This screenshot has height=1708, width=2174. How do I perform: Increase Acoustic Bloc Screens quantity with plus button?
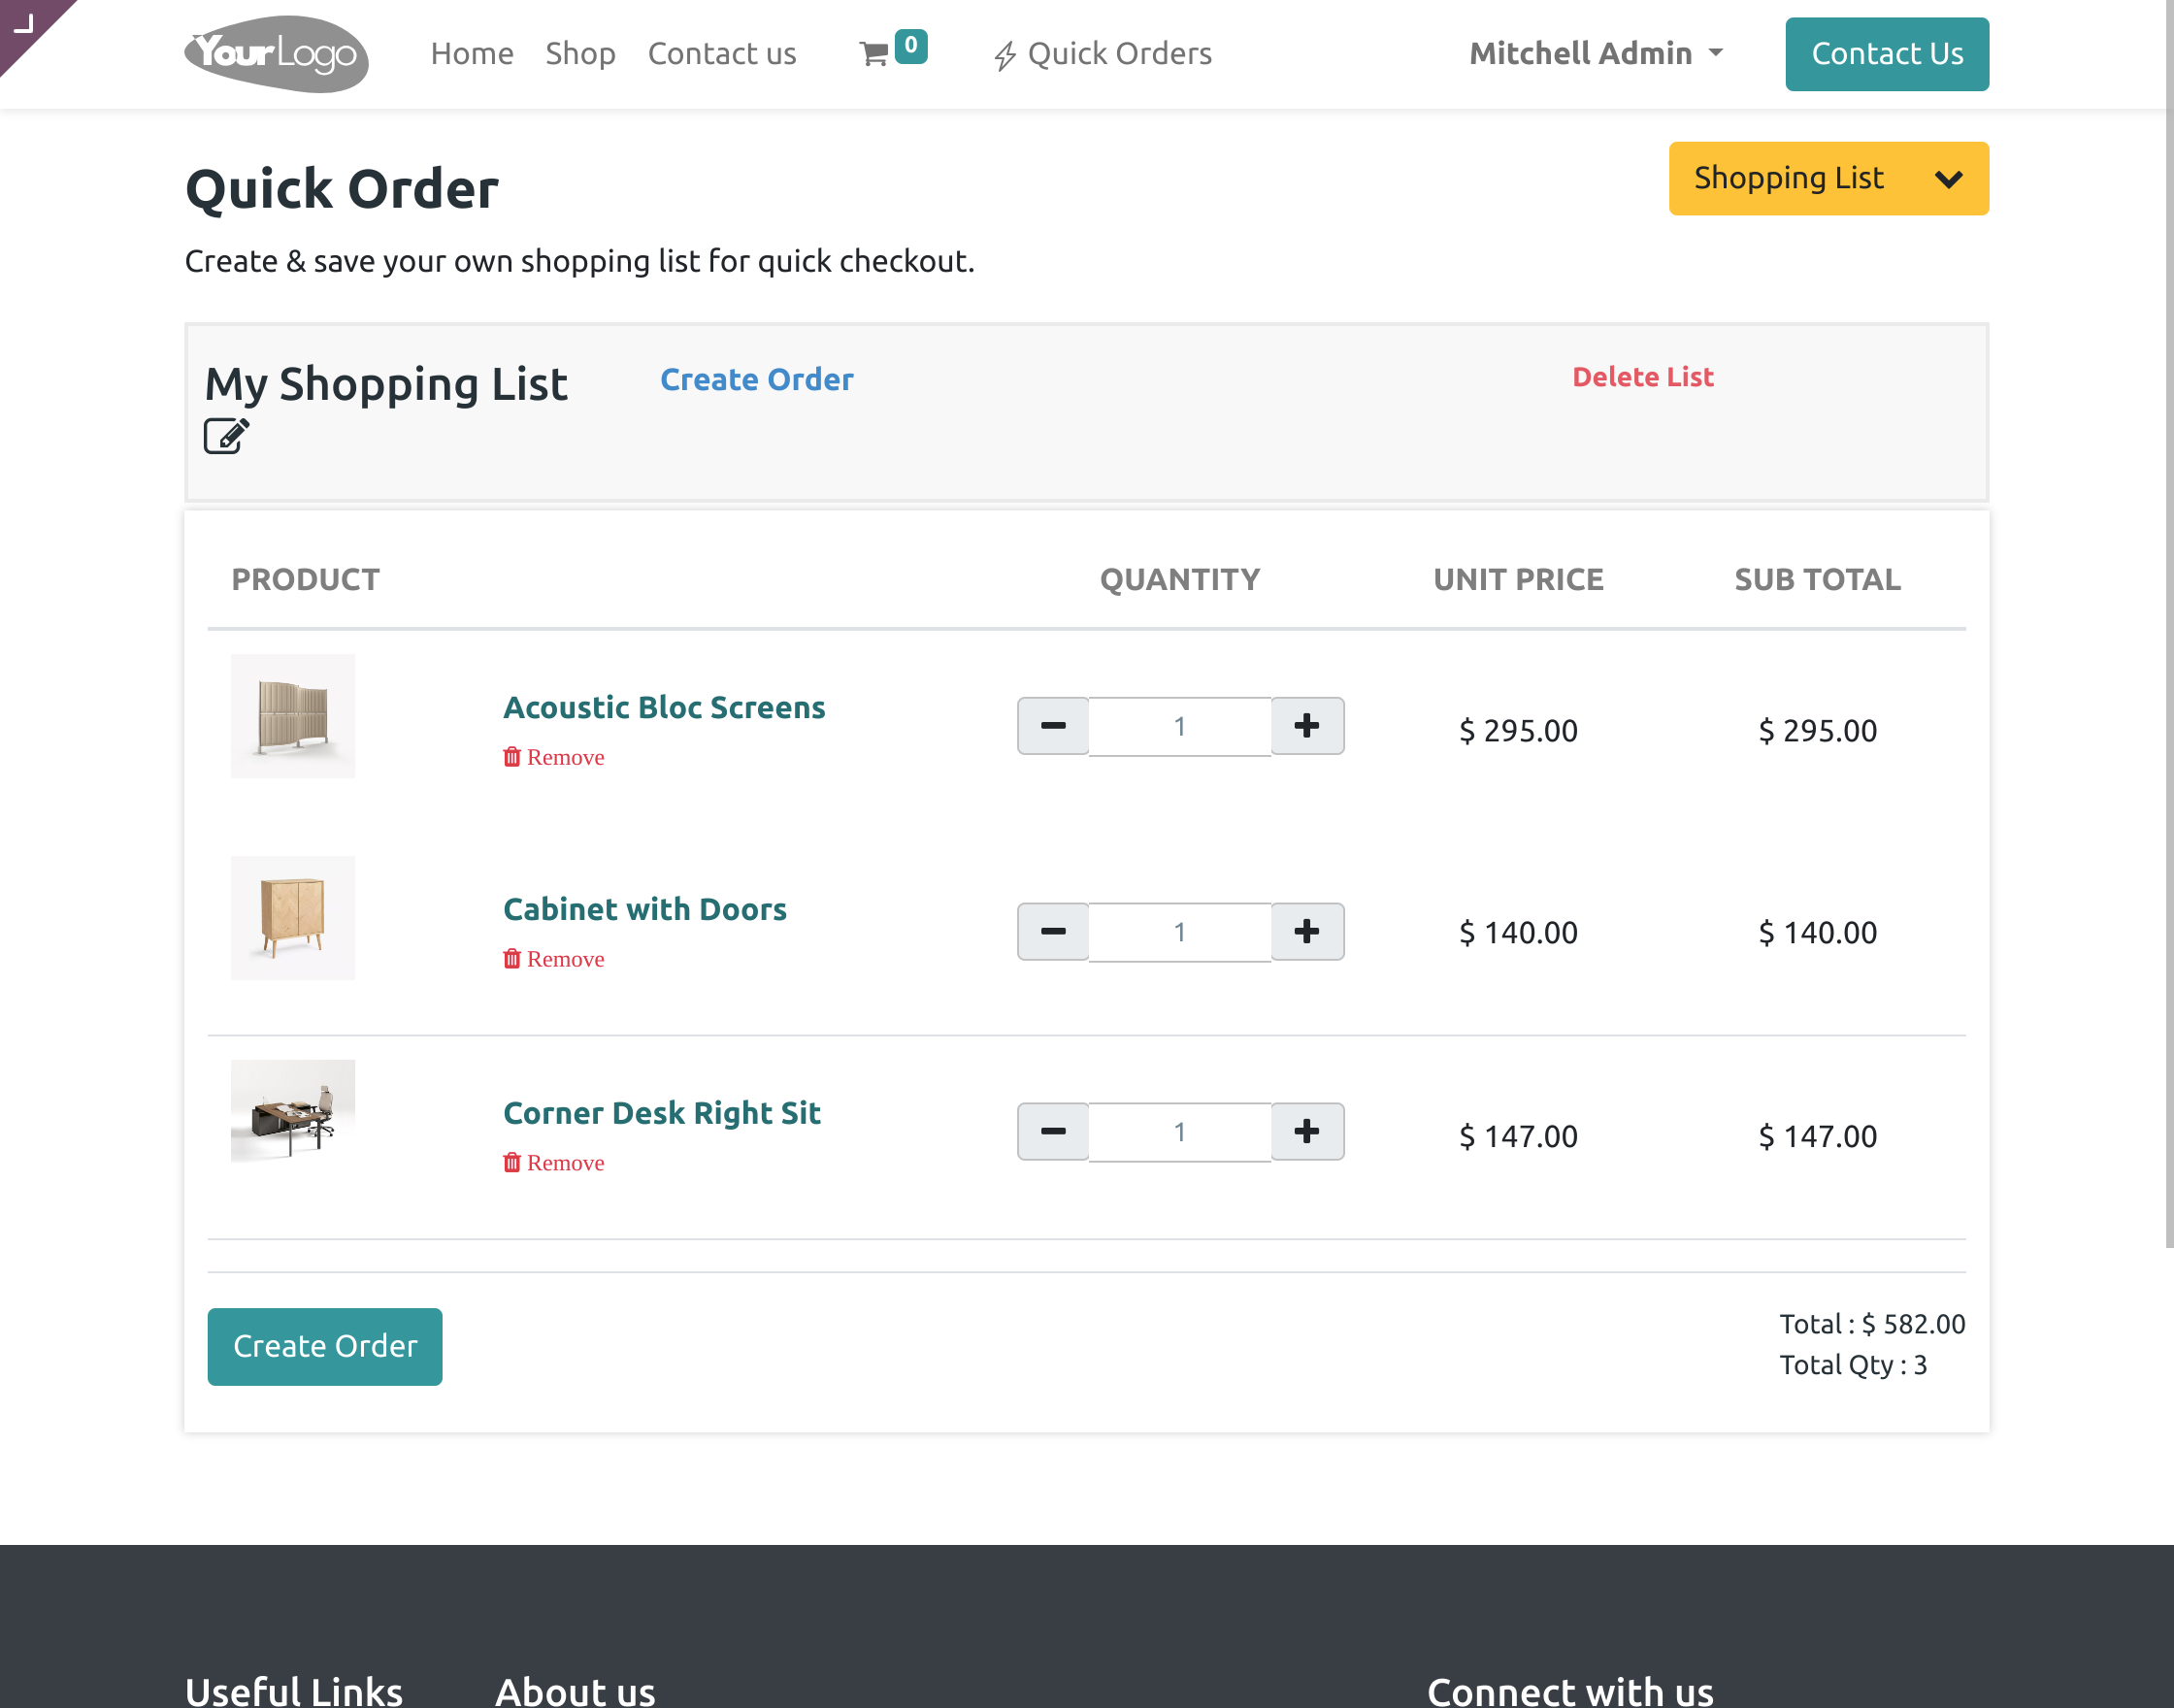1307,726
